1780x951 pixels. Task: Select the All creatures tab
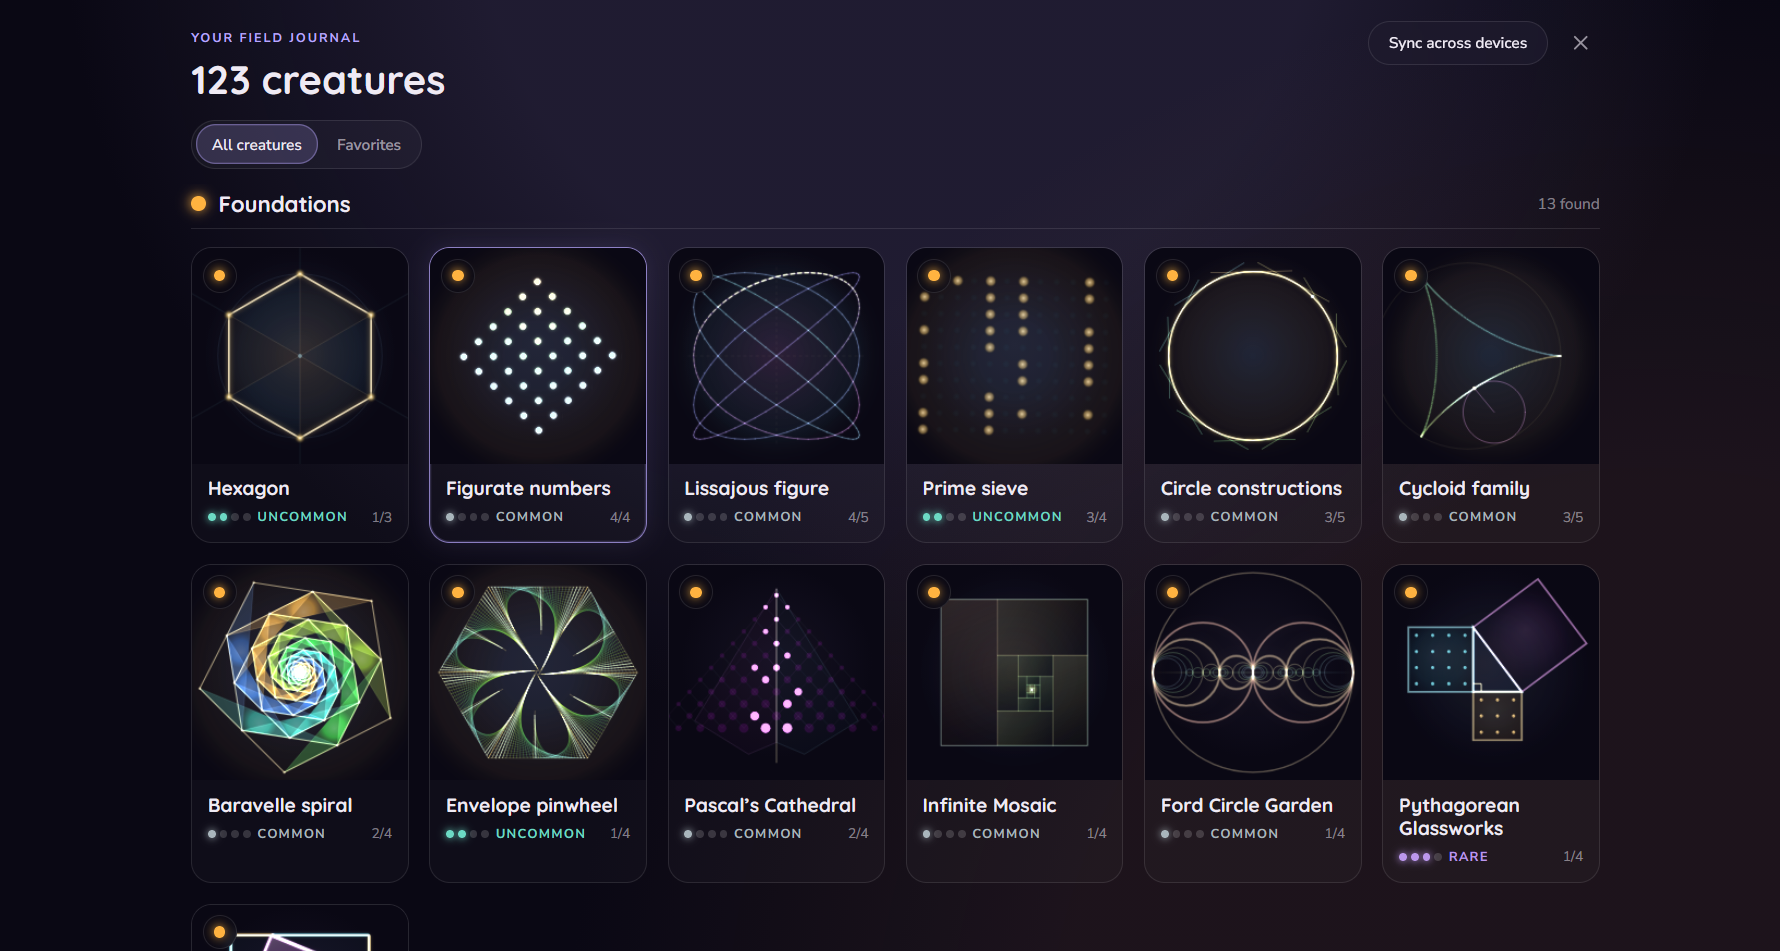pyautogui.click(x=257, y=145)
